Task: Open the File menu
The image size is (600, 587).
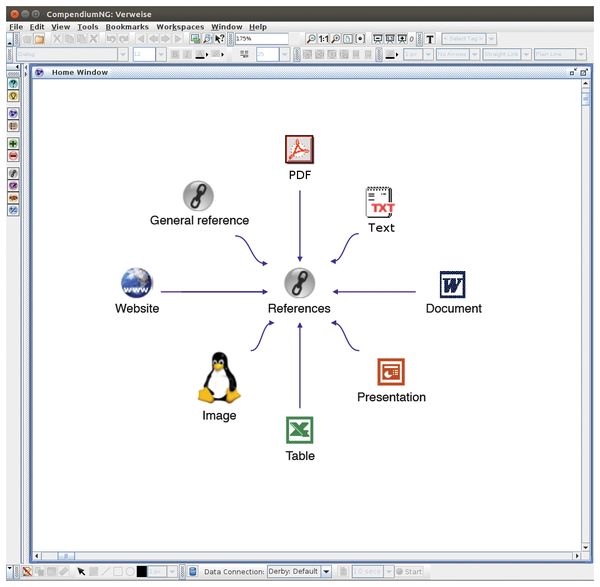Action: 16,27
